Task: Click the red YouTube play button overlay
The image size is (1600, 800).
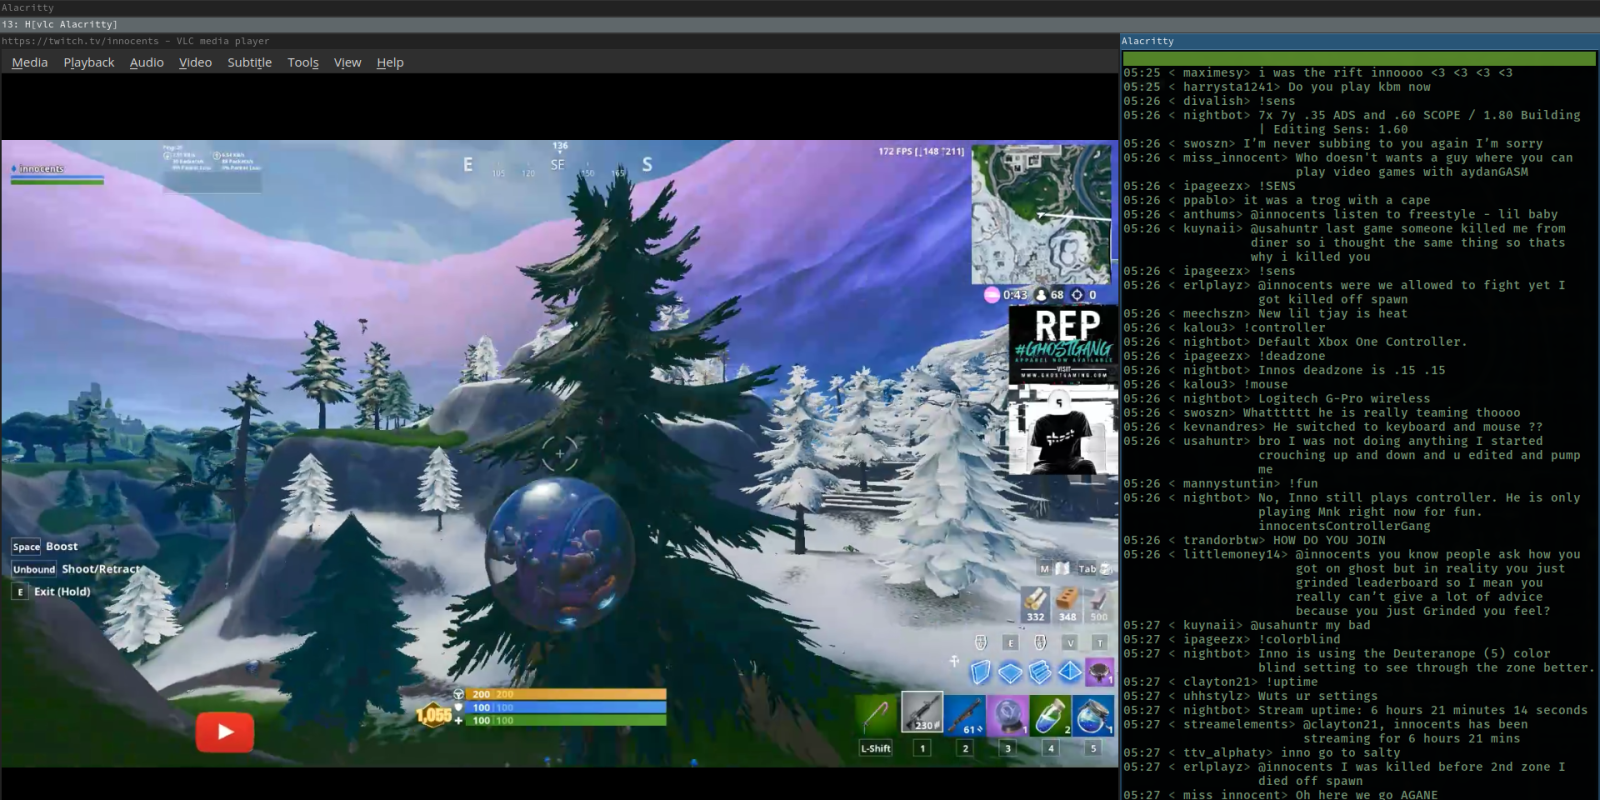Action: [224, 732]
